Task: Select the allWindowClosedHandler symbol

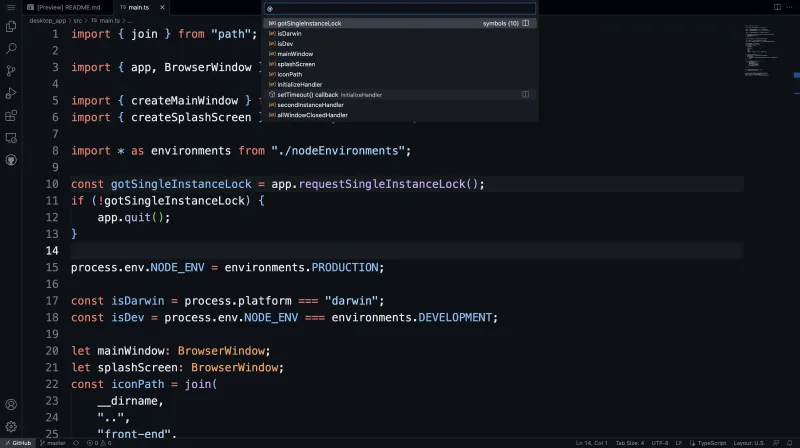Action: (400, 115)
